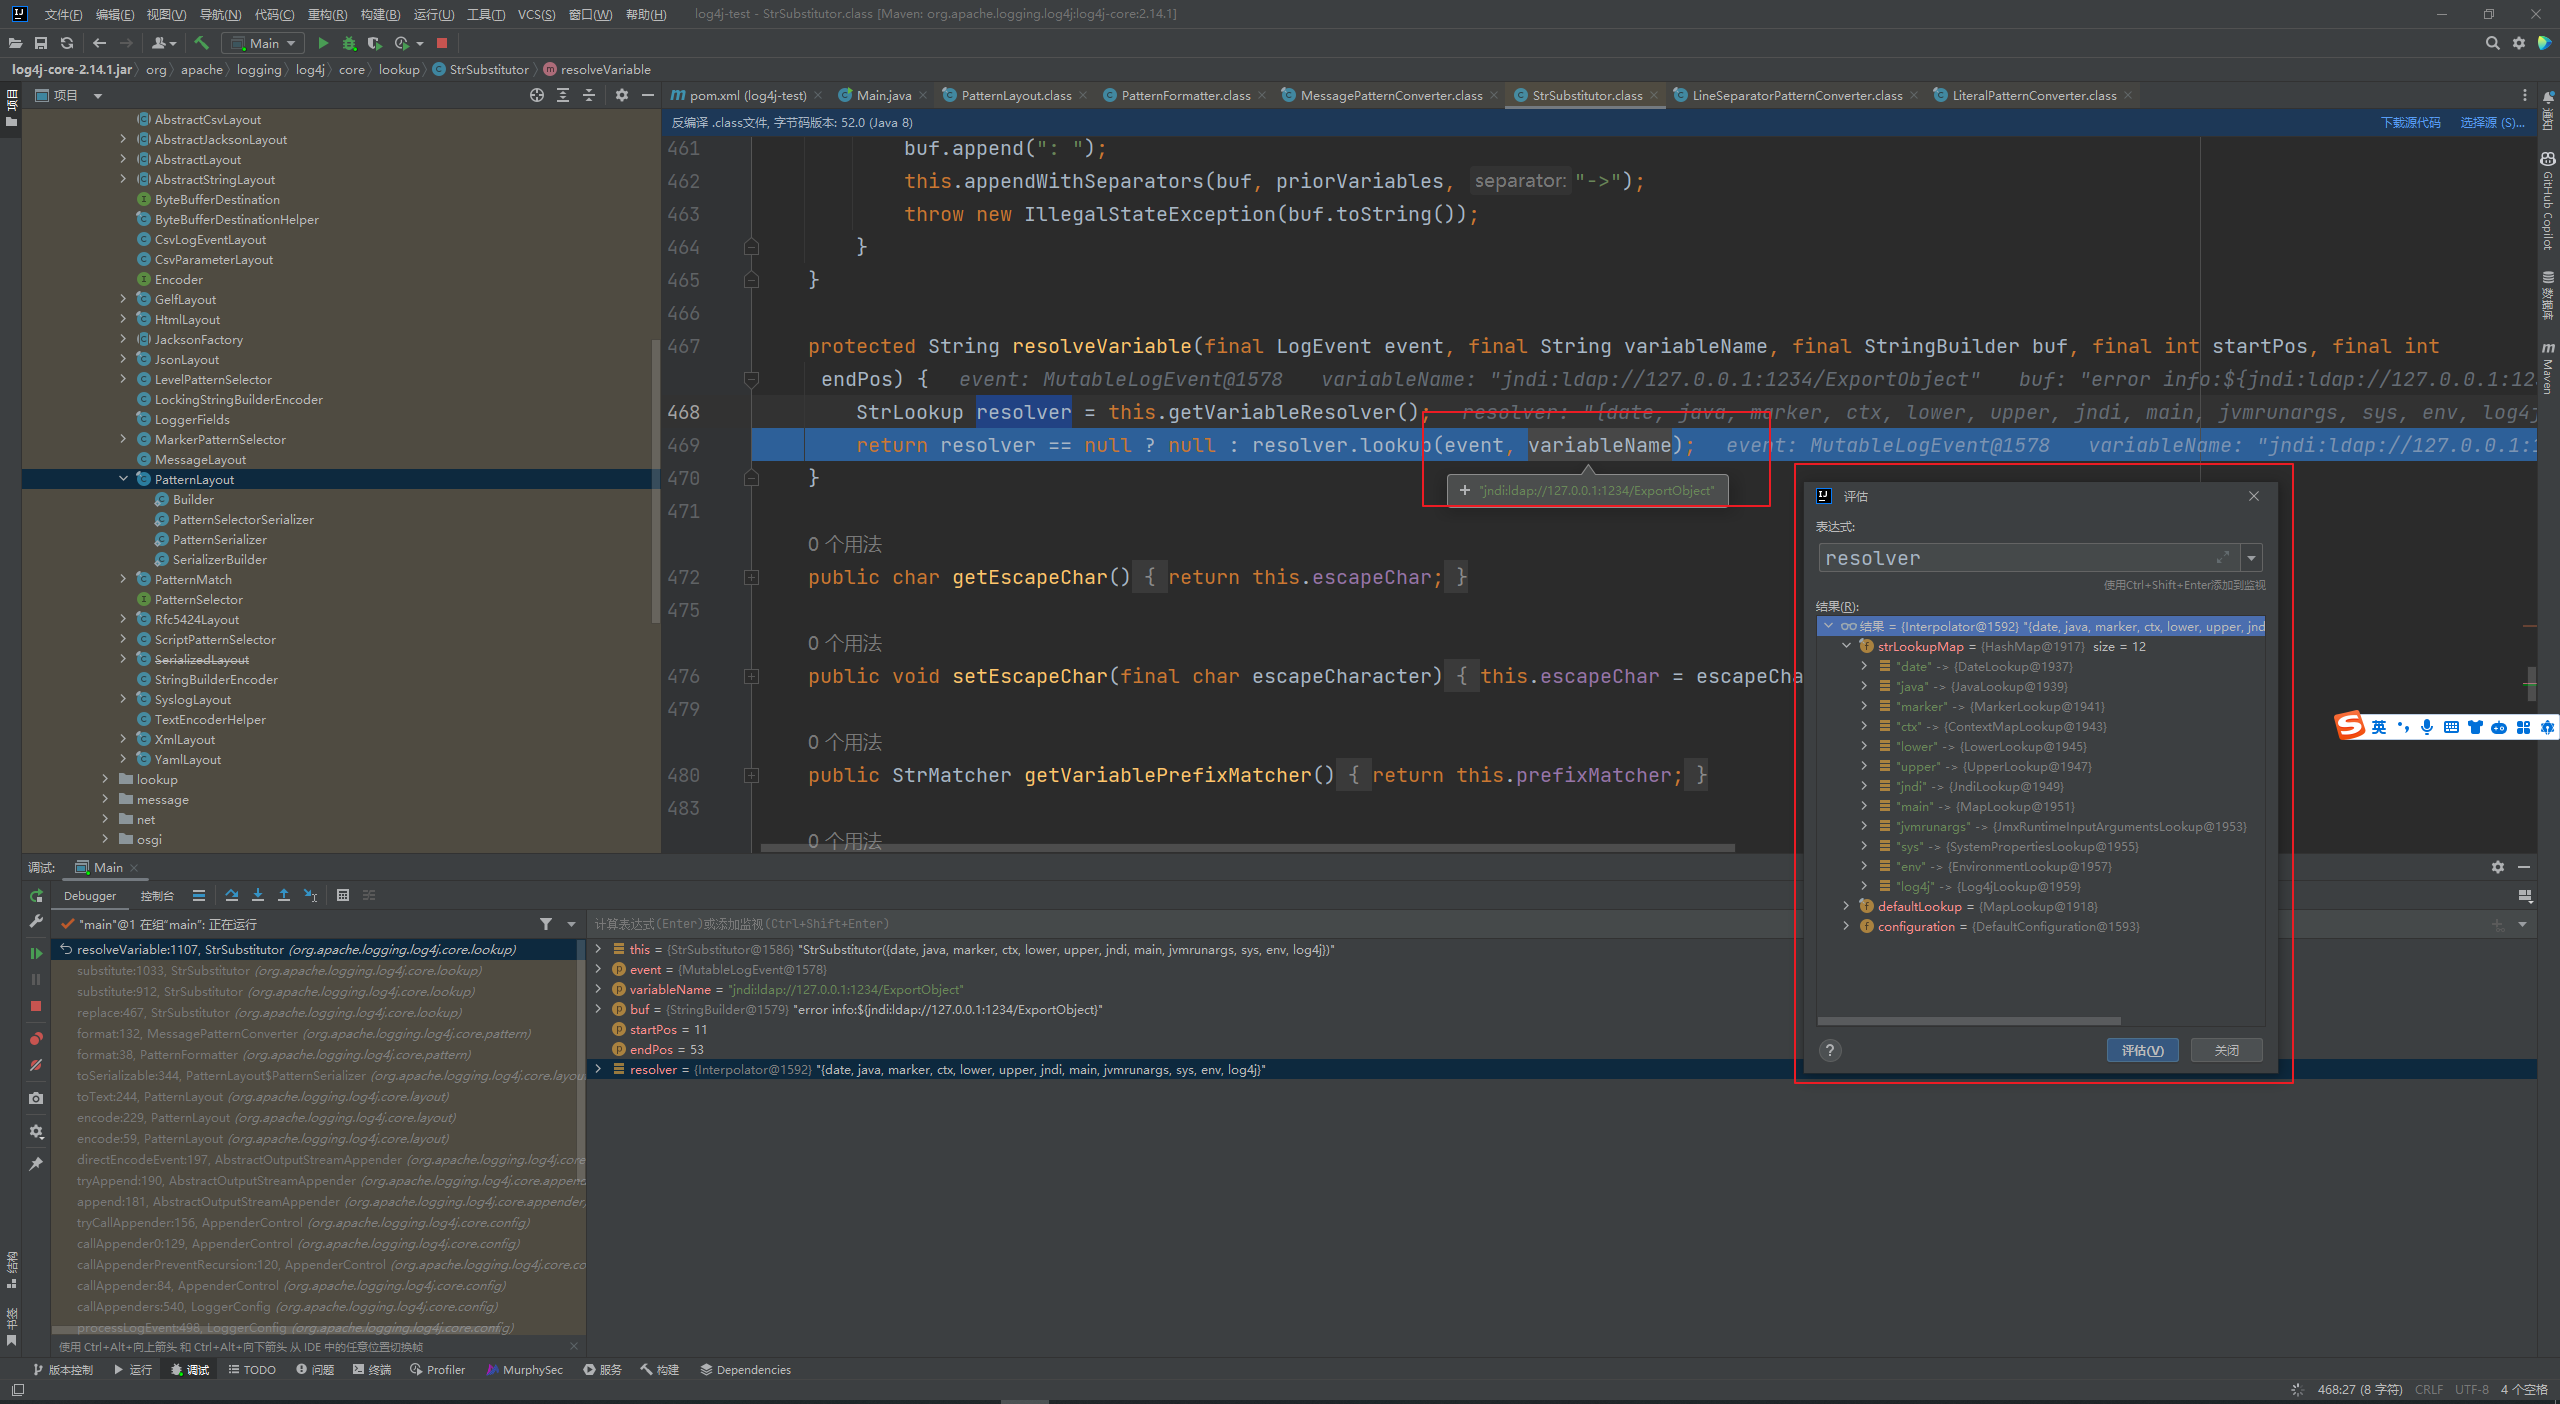Open expression history dropdown in Evaluate dialog
The image size is (2560, 1404).
(2252, 558)
